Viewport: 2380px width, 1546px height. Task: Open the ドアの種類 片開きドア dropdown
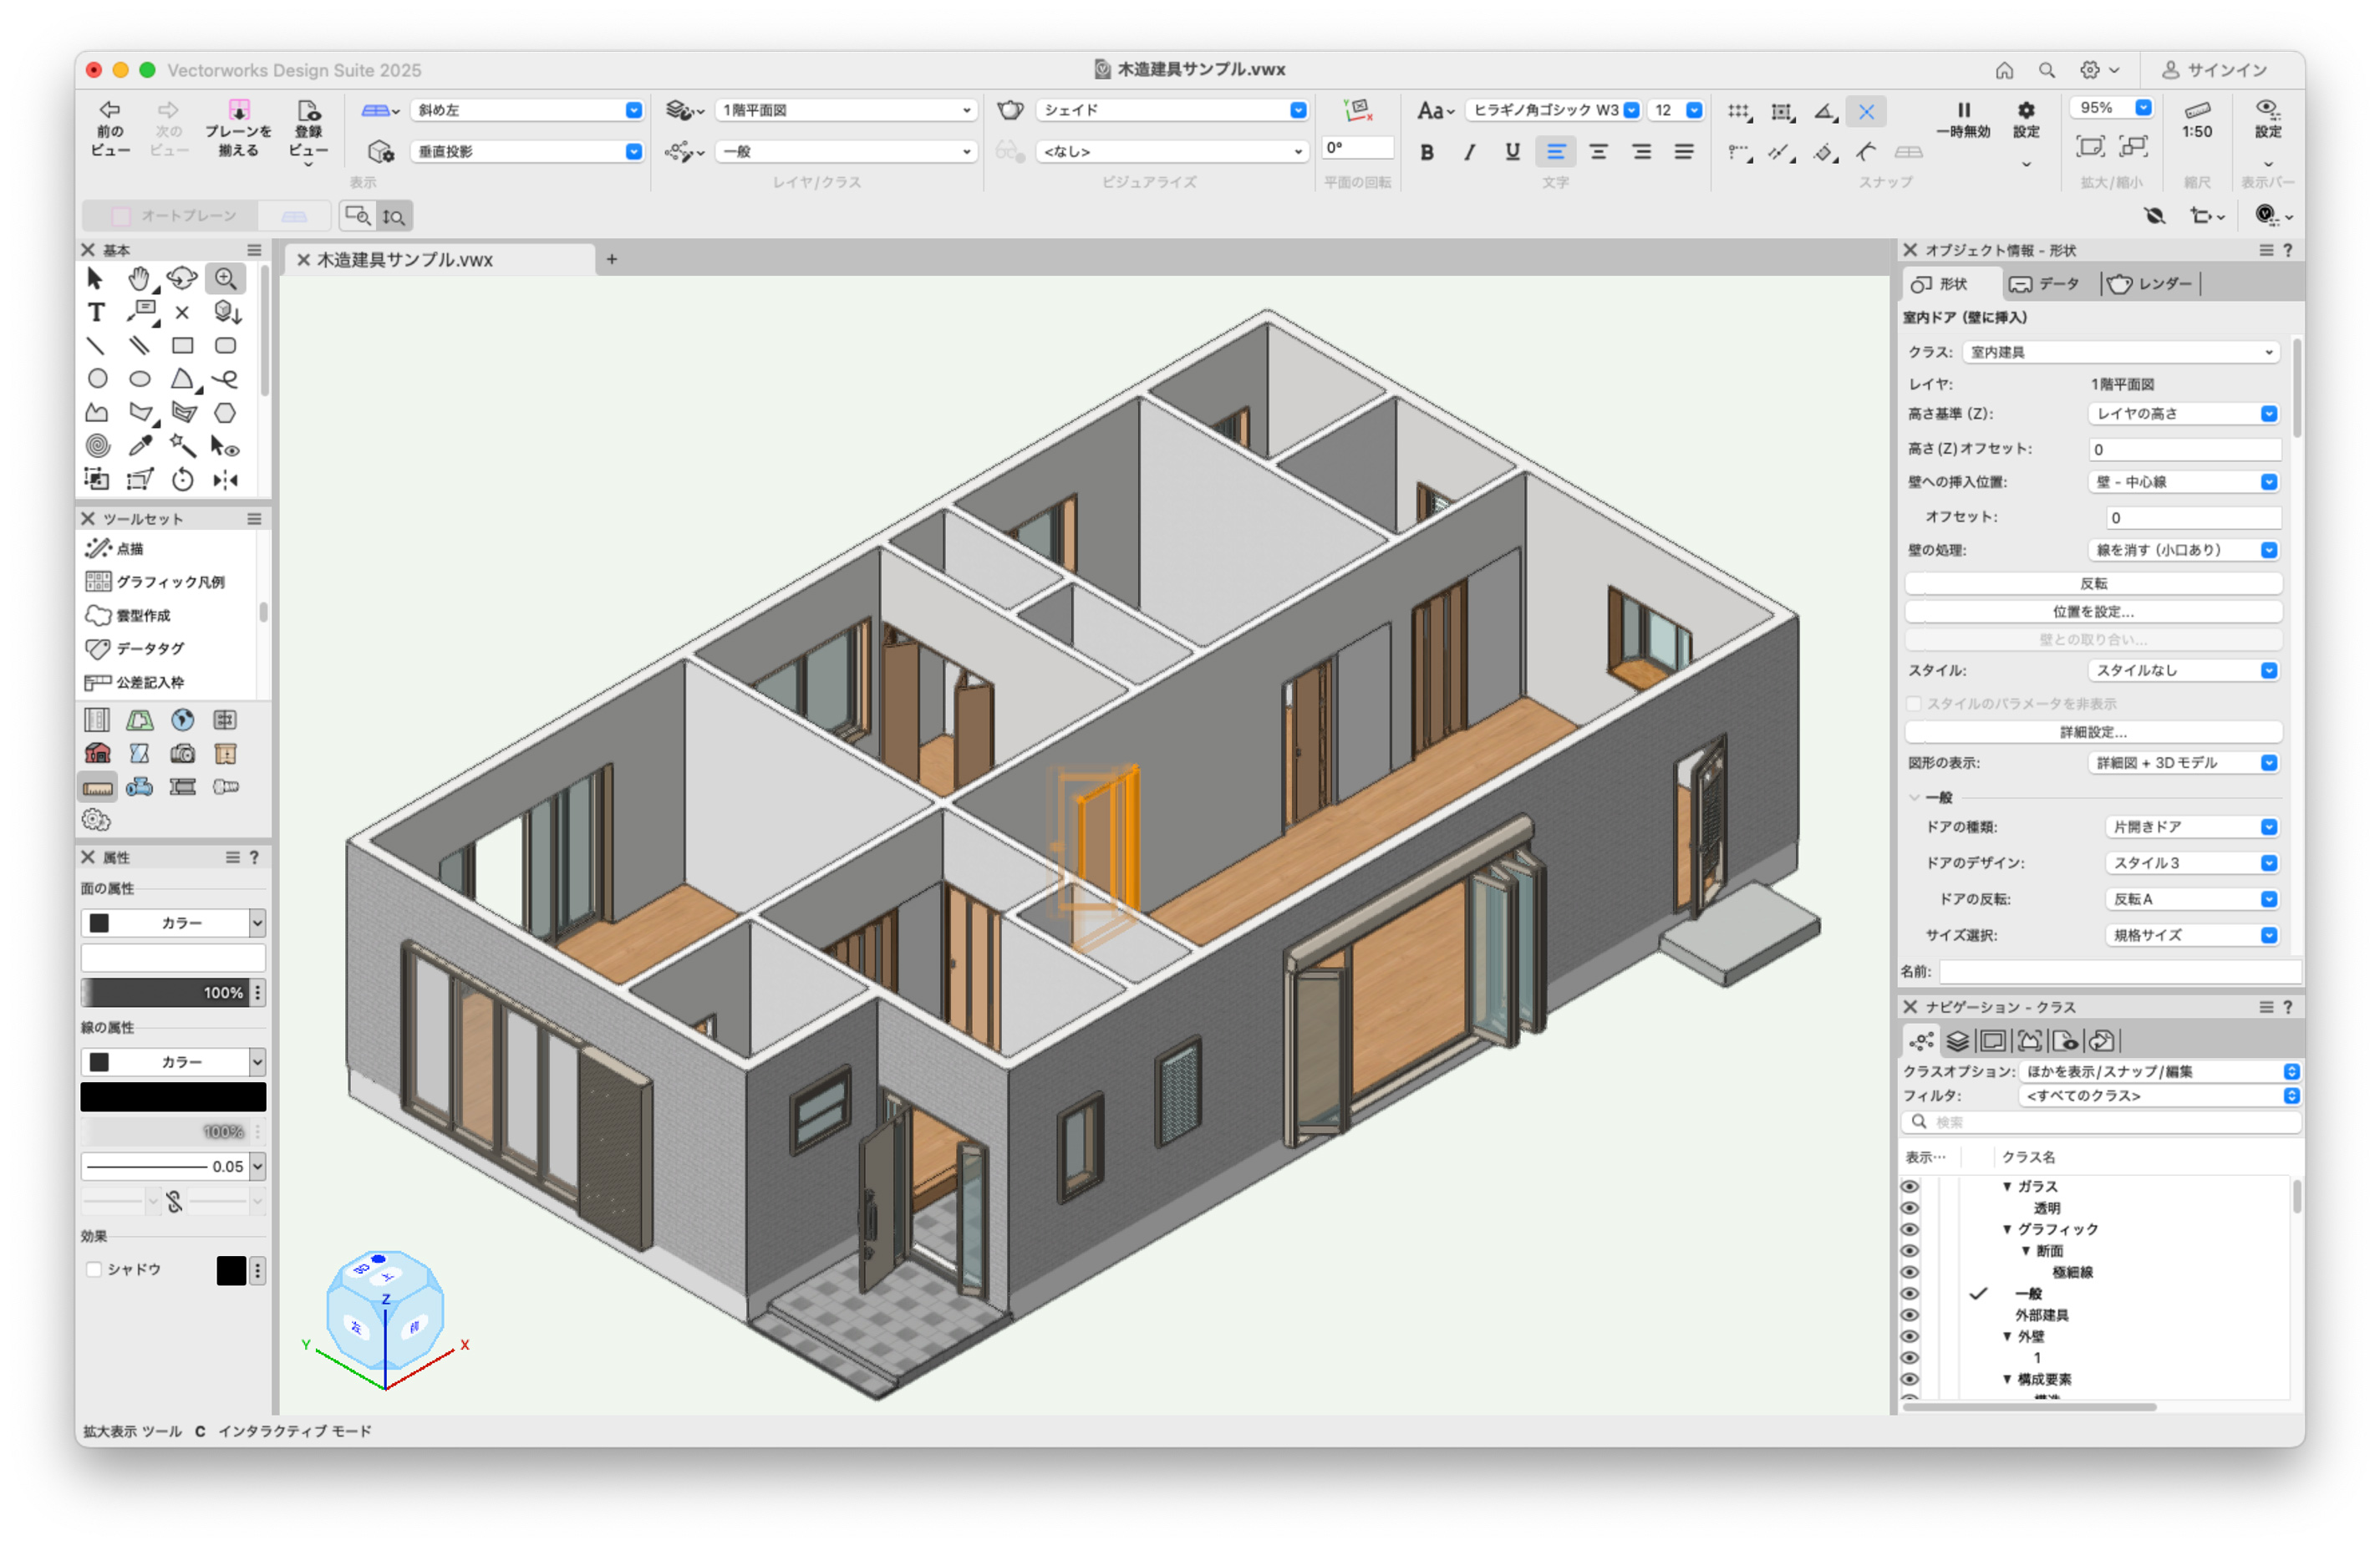pyautogui.click(x=2192, y=827)
